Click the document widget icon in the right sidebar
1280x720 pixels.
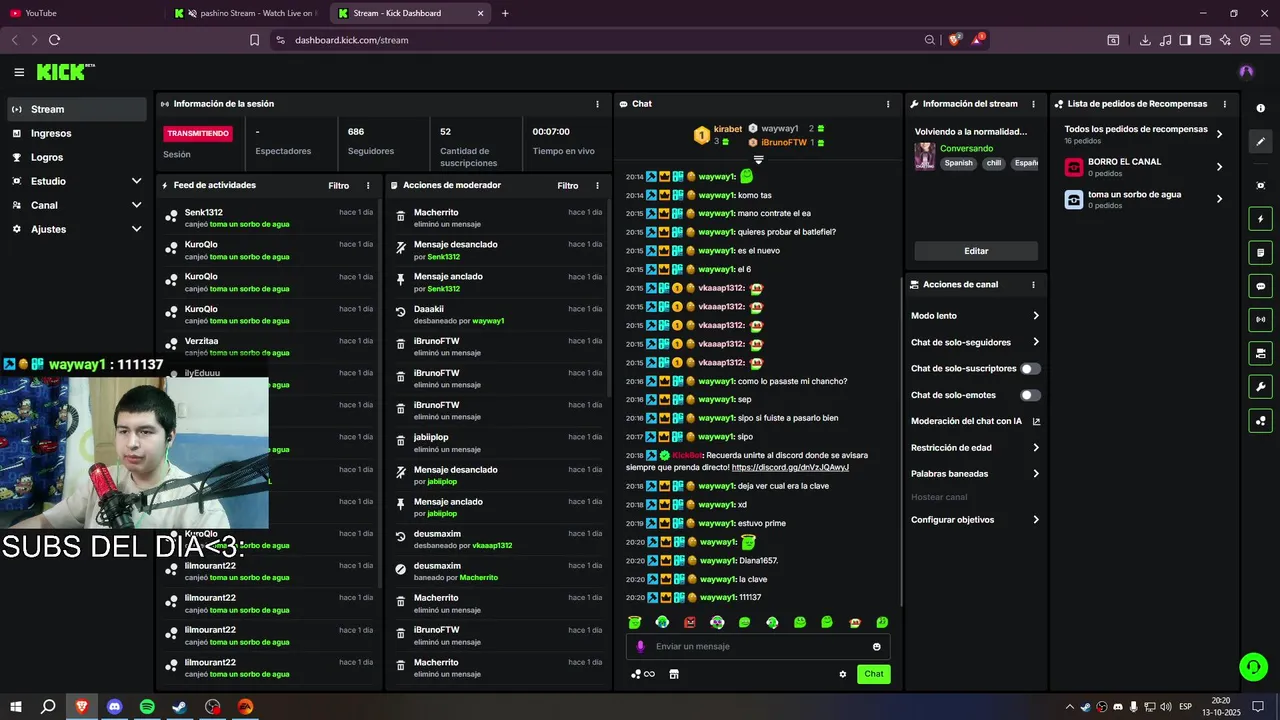point(1260,252)
